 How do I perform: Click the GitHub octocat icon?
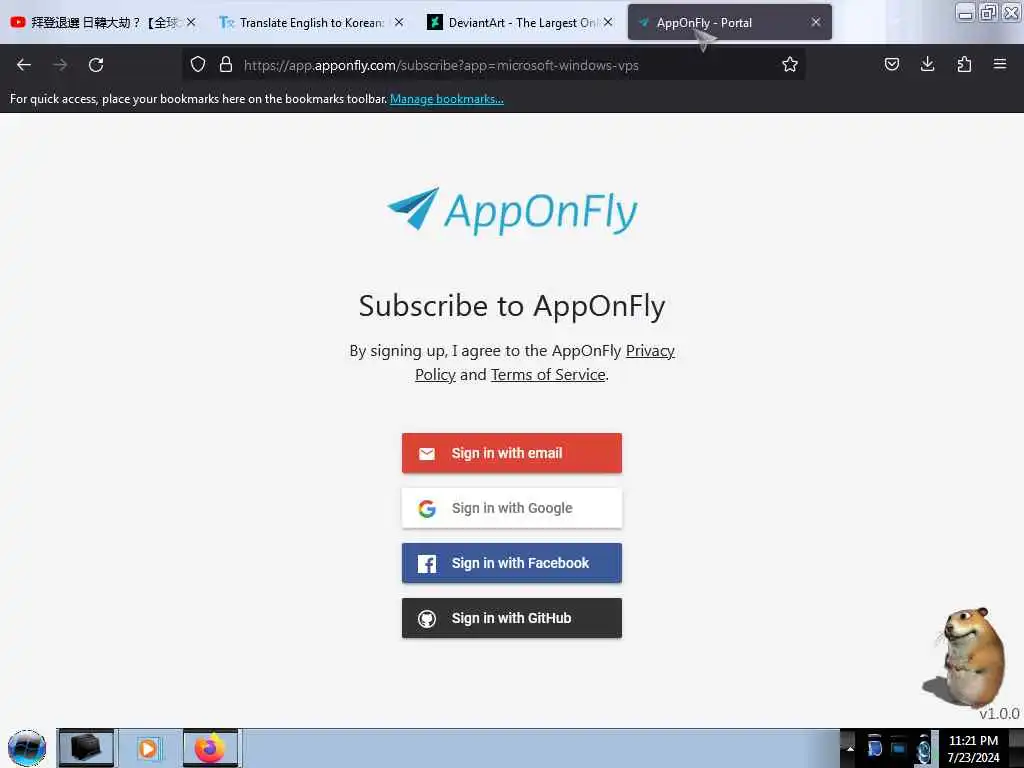click(x=427, y=618)
